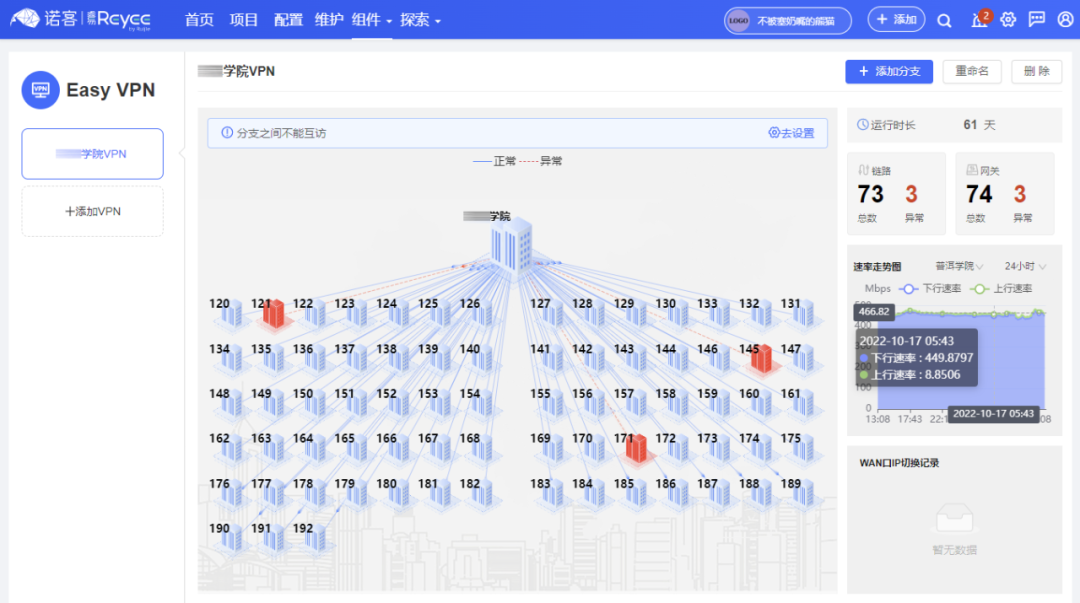The width and height of the screenshot is (1080, 603).
Task: Click the info icon beside 分支之间不能互访
Action: [227, 132]
